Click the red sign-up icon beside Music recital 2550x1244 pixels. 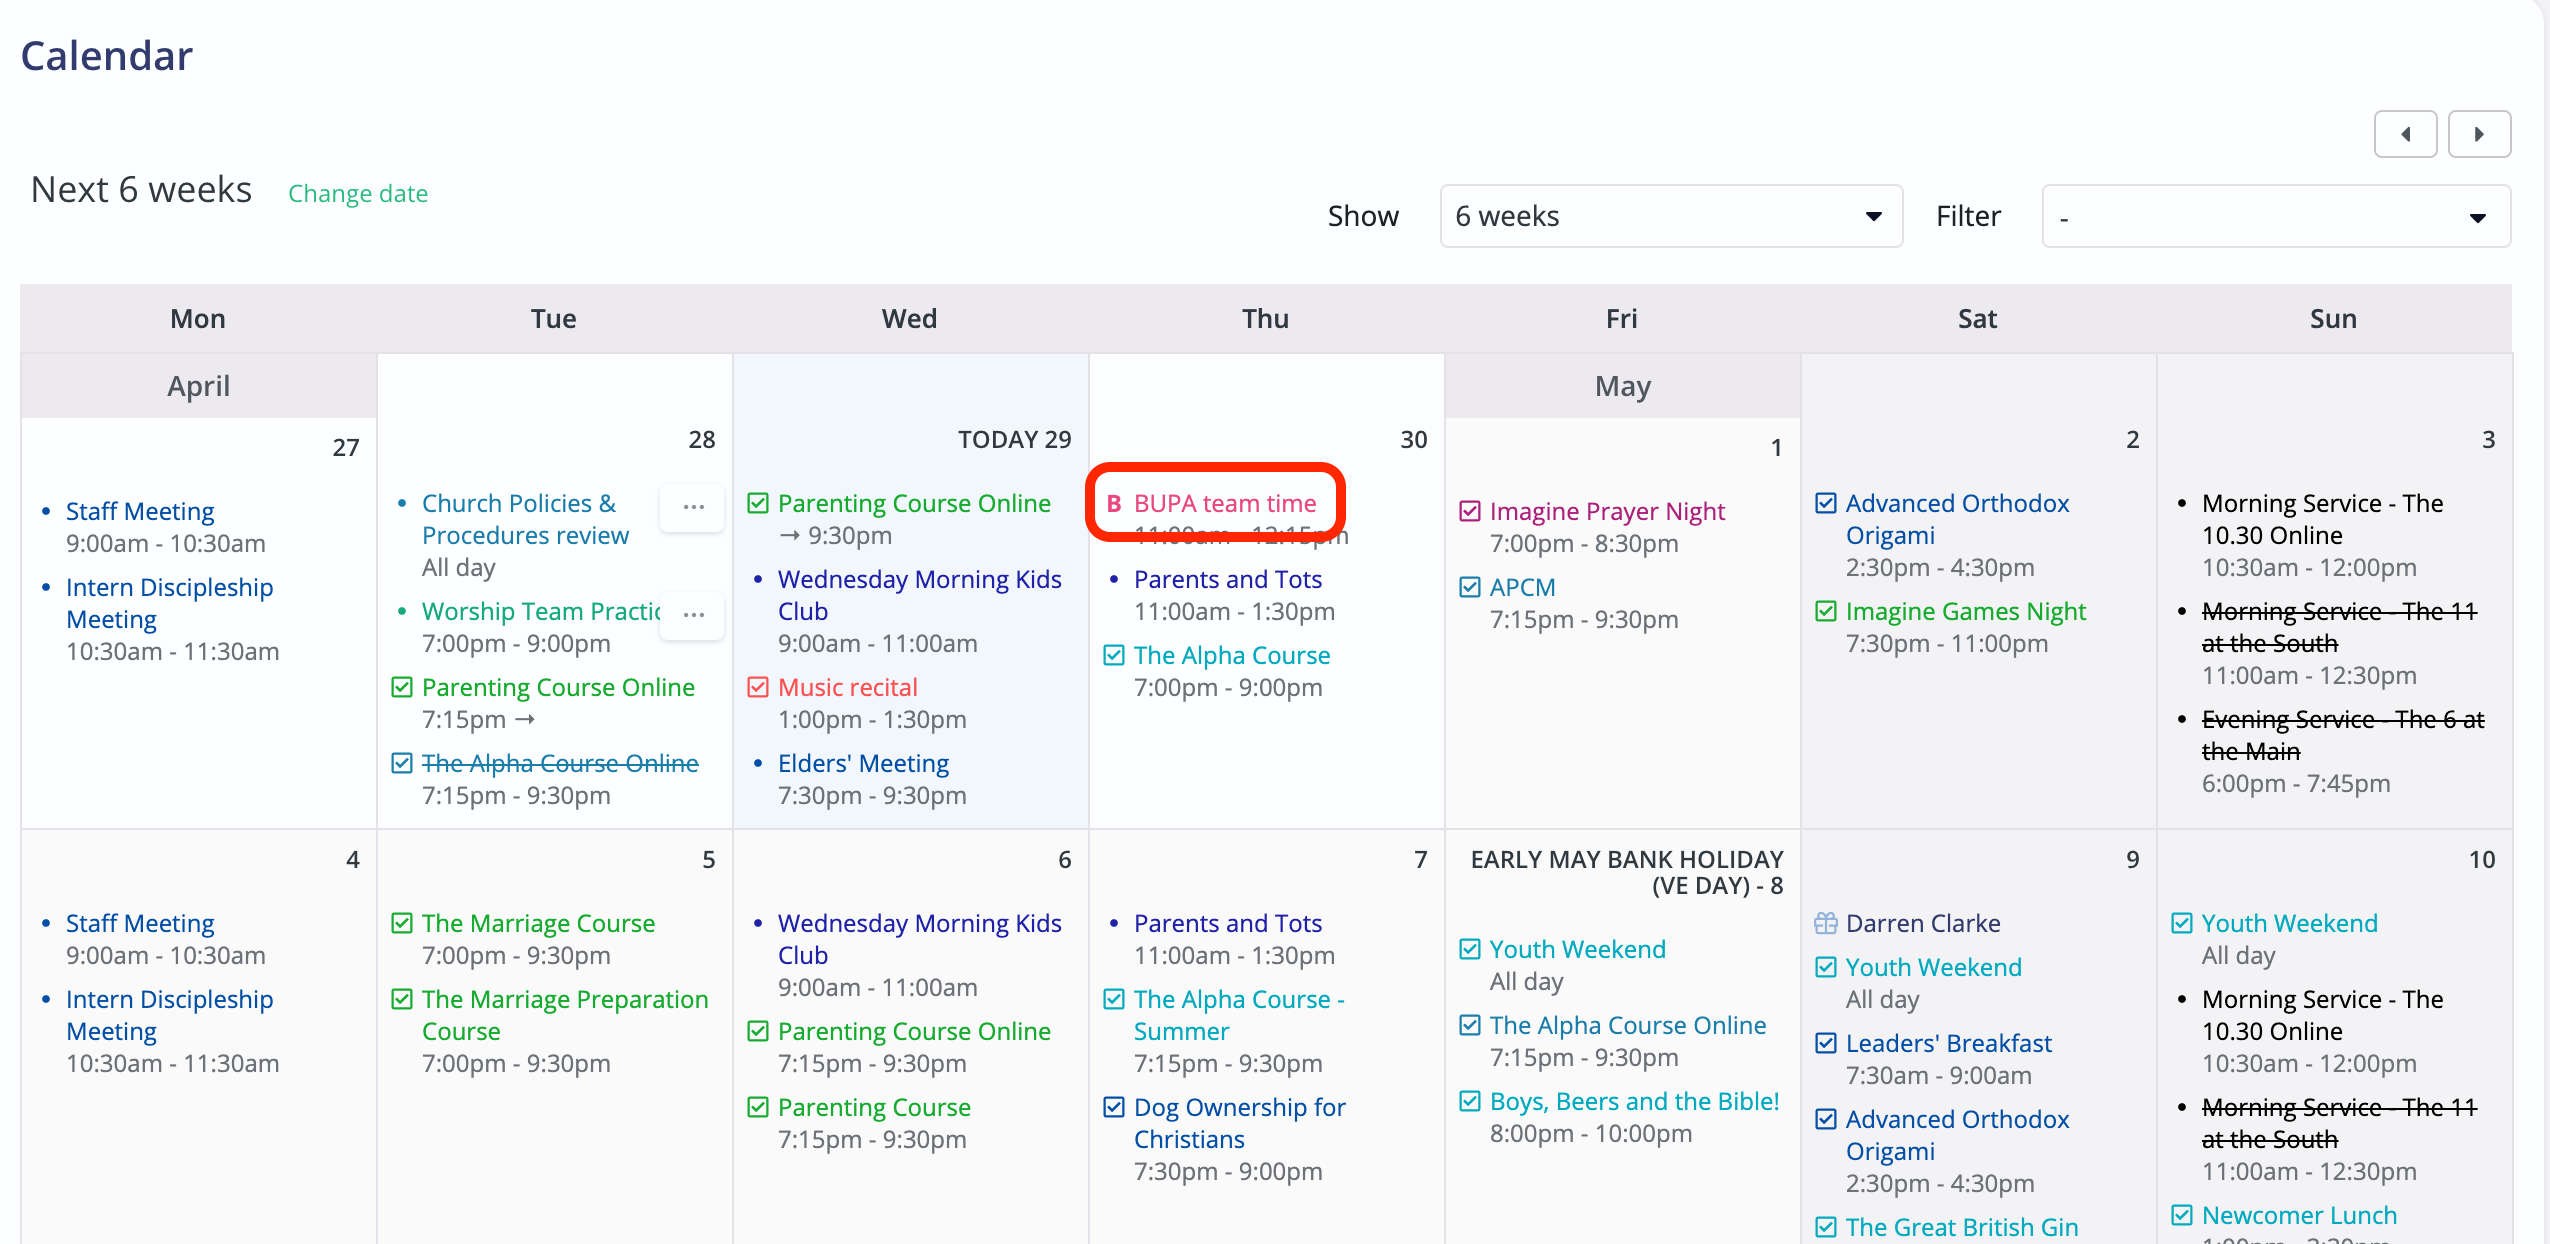coord(758,686)
